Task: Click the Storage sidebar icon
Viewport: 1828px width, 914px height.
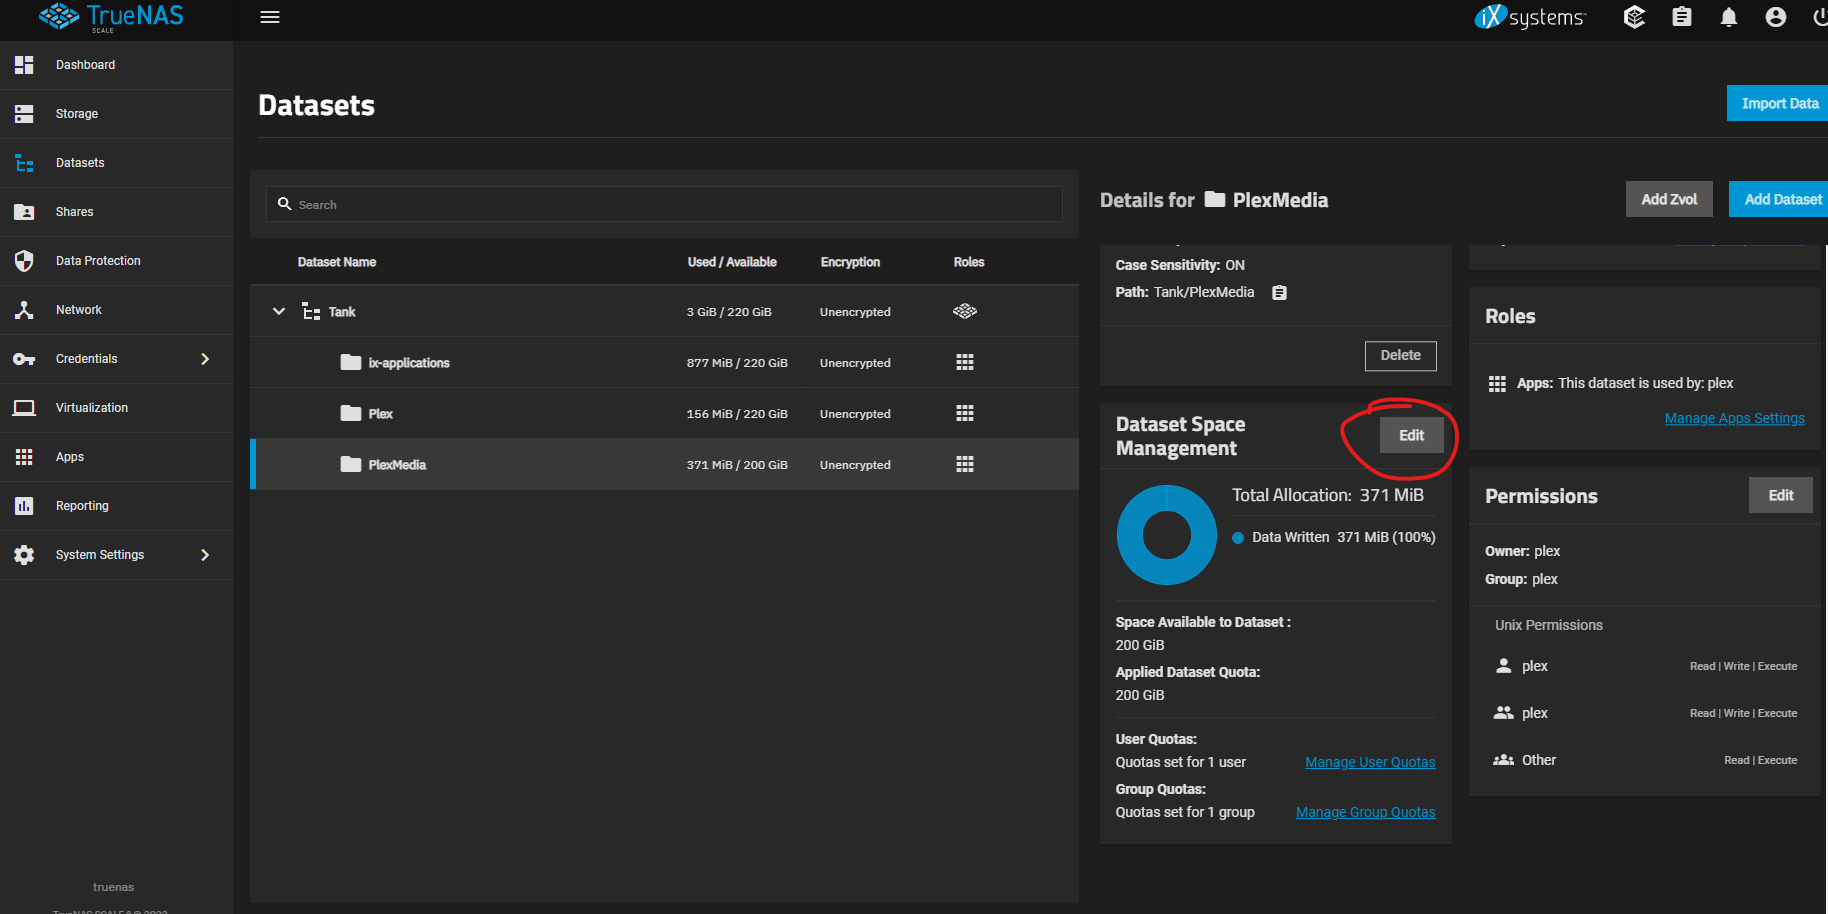Action: [x=24, y=114]
